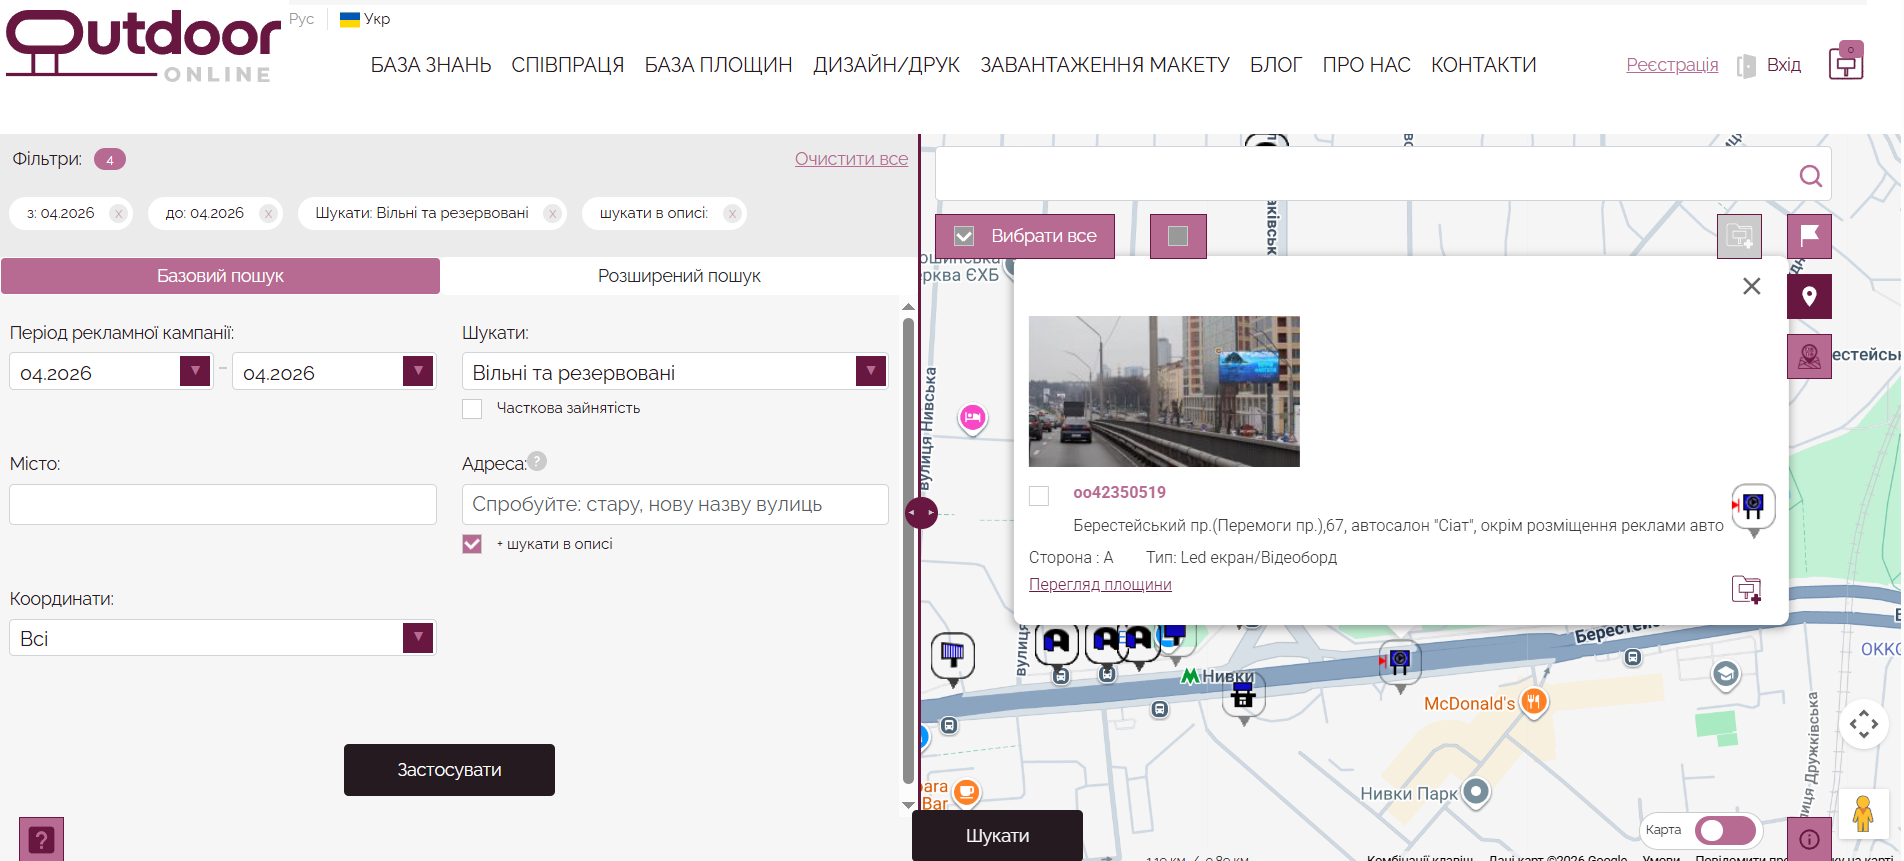Expand the Координати 'Всі' dropdown

pos(418,637)
